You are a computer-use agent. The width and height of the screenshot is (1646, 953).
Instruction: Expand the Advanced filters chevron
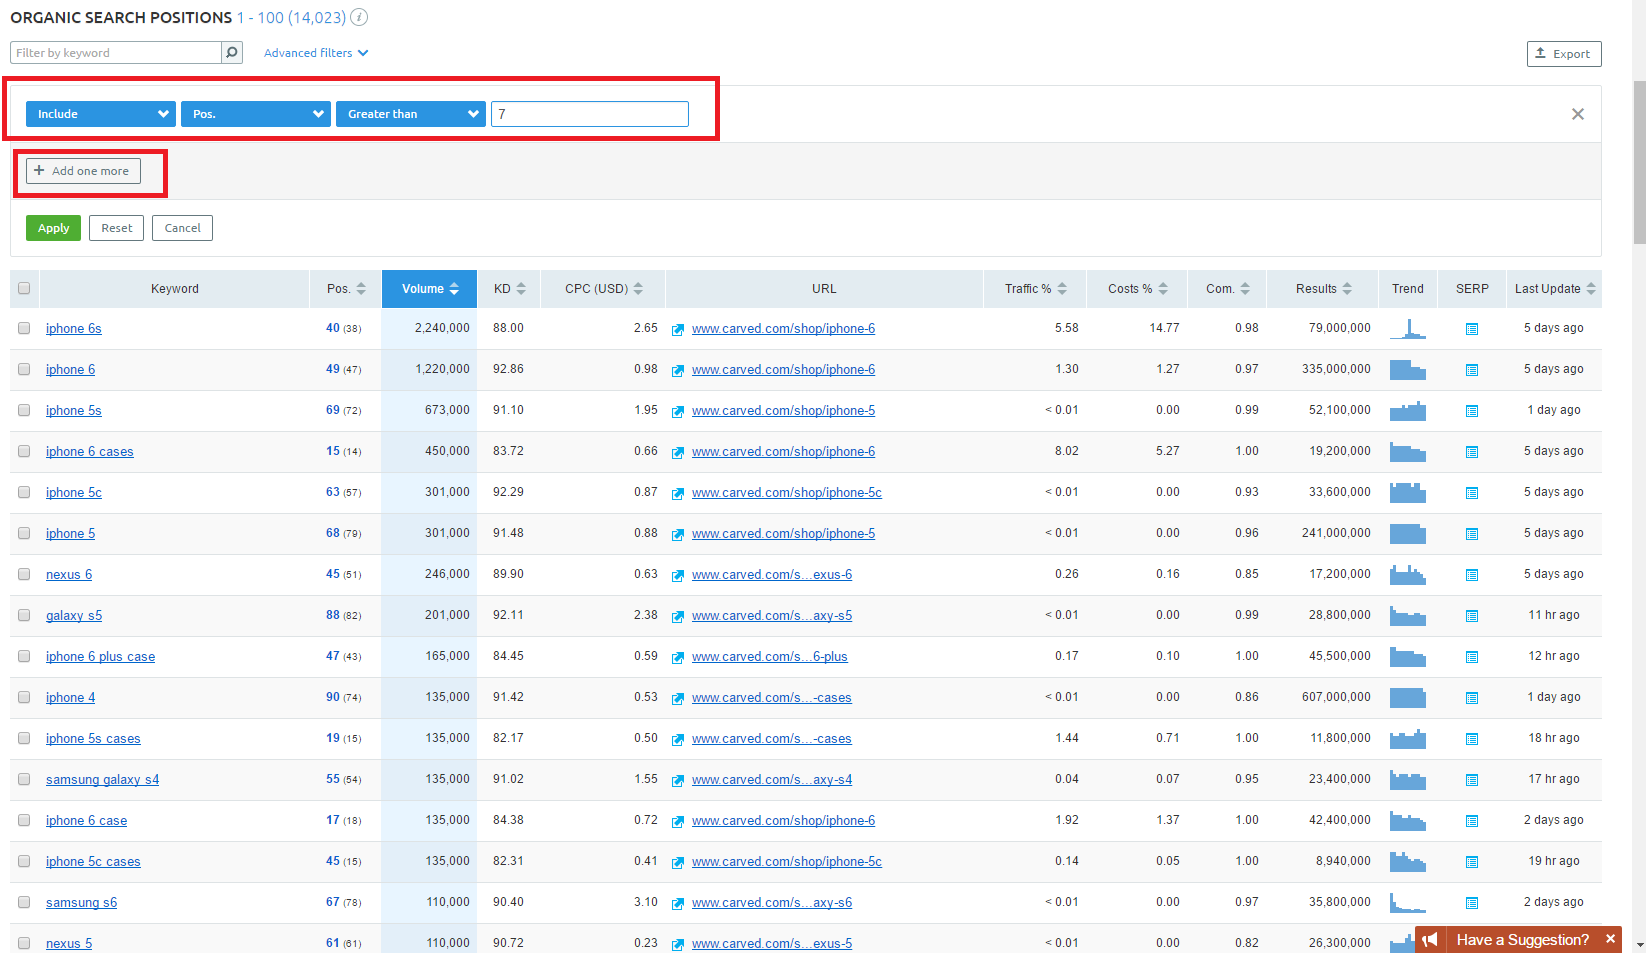point(363,53)
